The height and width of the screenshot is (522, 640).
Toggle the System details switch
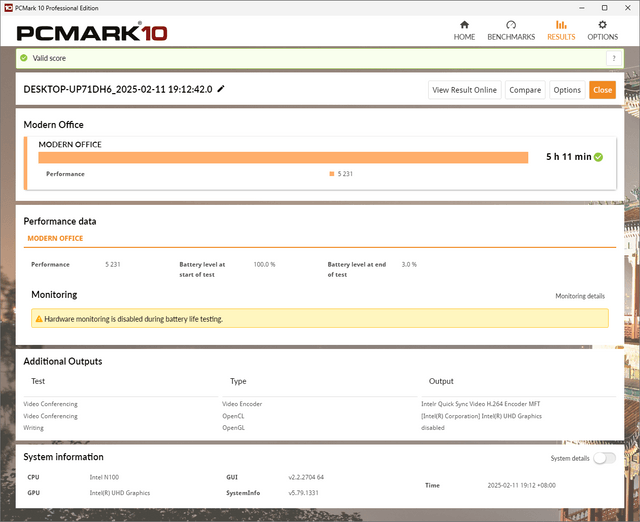pyautogui.click(x=604, y=458)
